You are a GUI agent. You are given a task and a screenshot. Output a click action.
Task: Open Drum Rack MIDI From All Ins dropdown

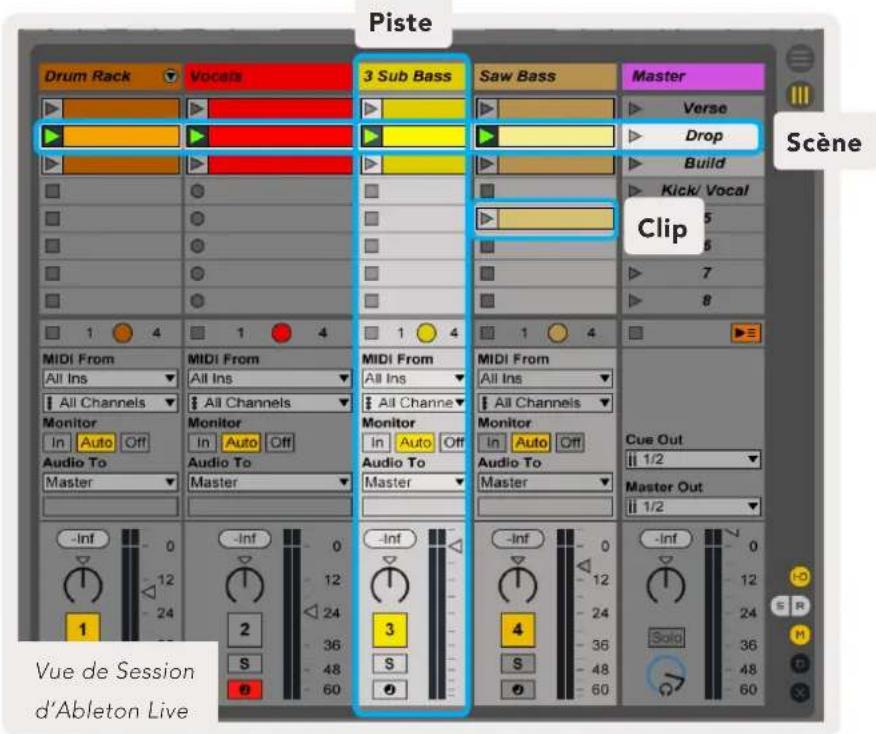pyautogui.click(x=110, y=379)
